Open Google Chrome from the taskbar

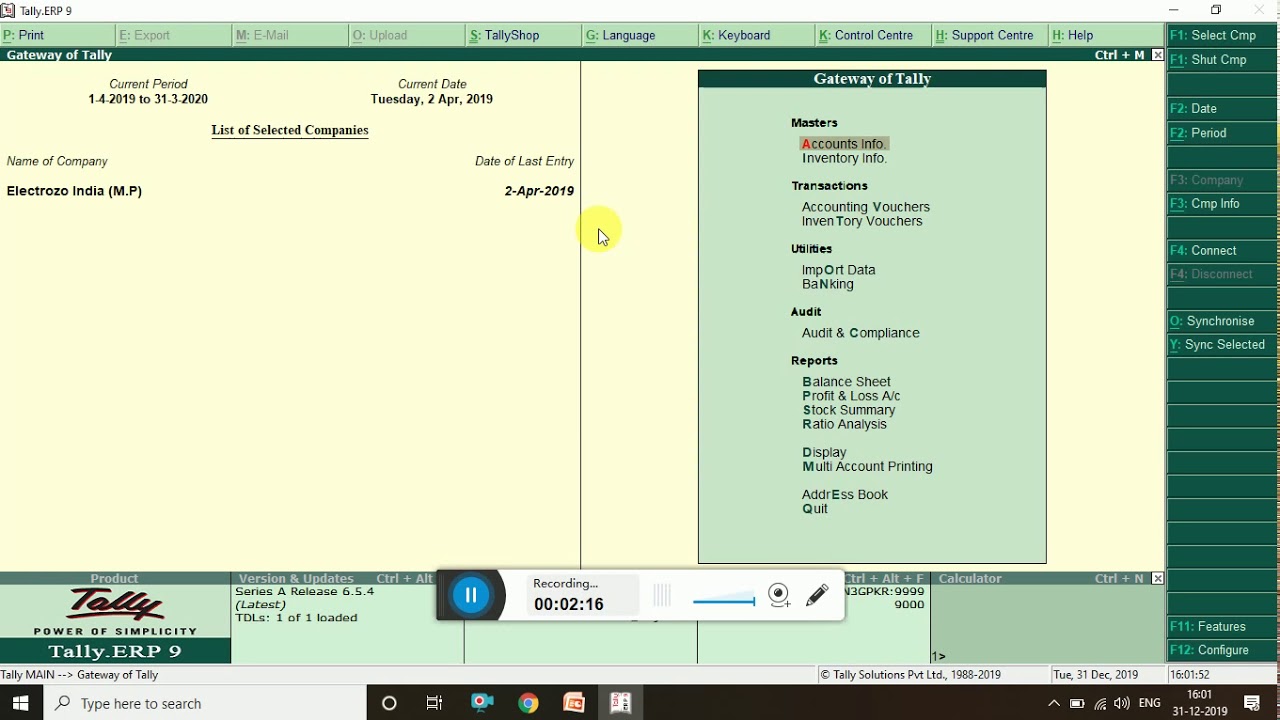point(528,703)
